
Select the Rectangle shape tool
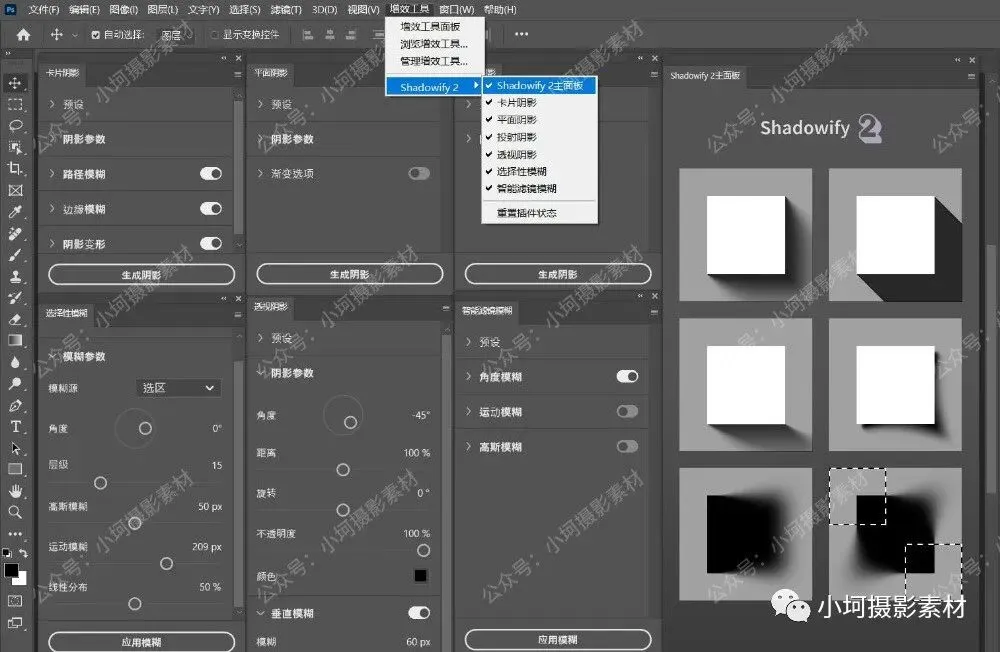click(x=15, y=470)
